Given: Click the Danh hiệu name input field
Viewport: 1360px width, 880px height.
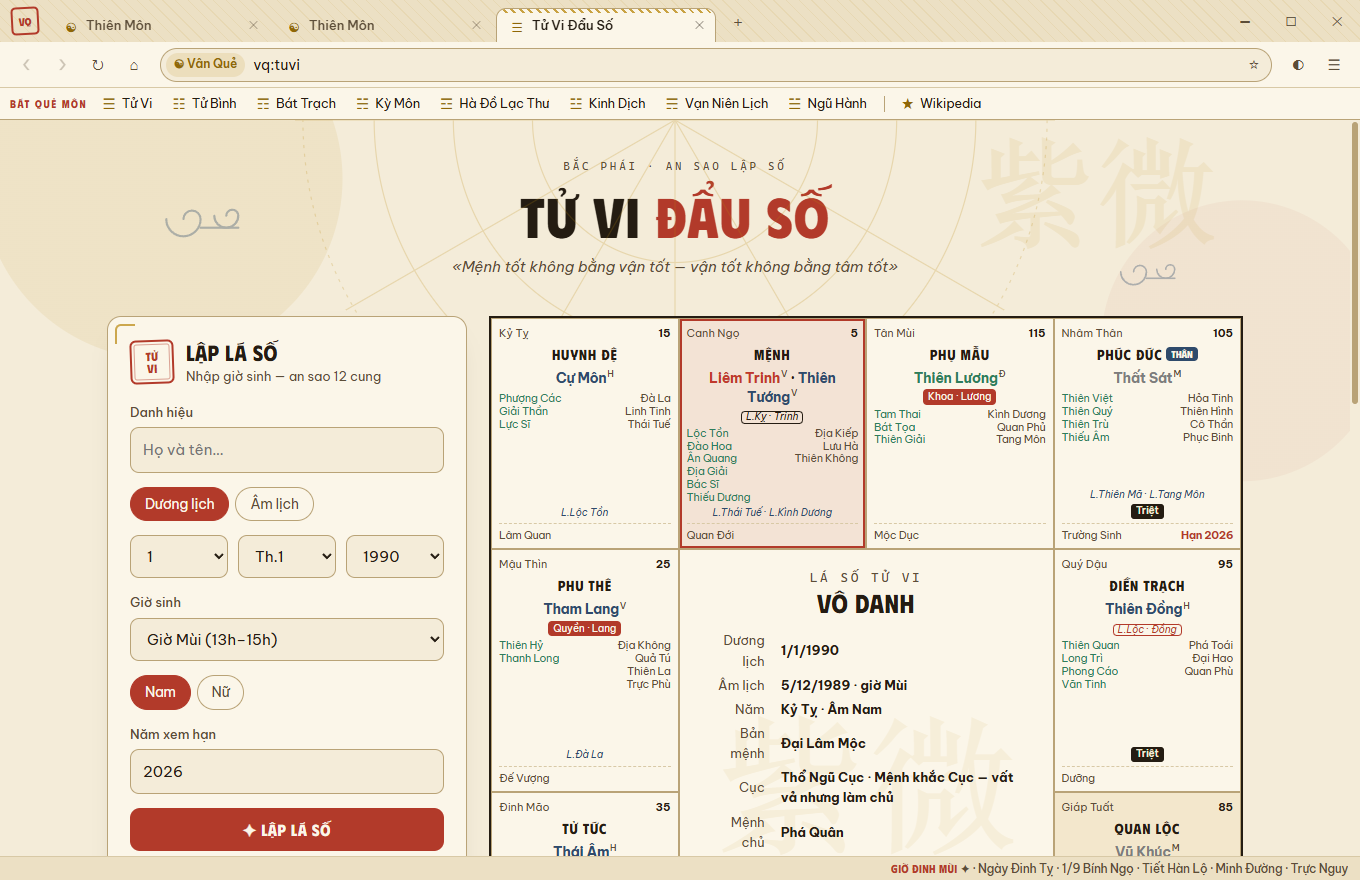Looking at the screenshot, I should click(287, 450).
